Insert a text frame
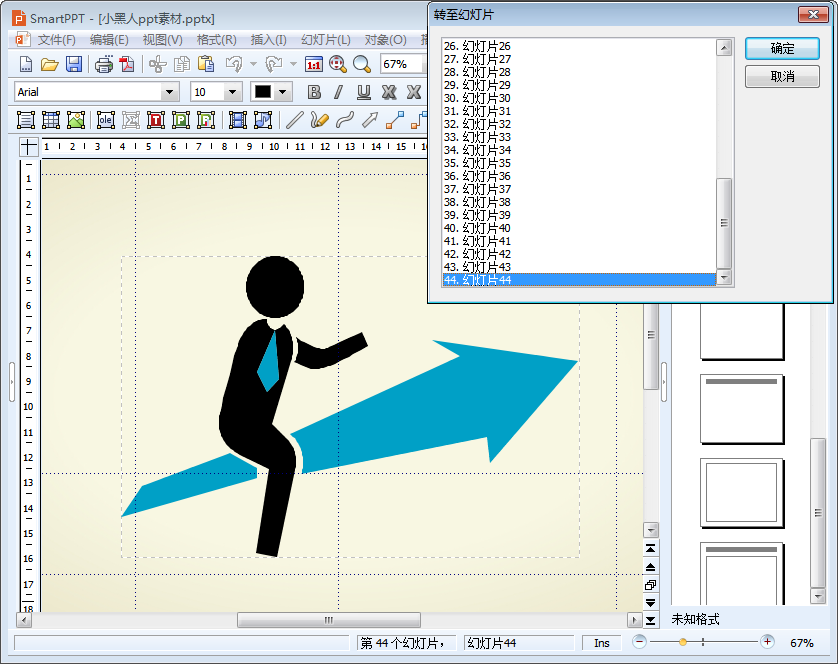This screenshot has height=664, width=838. tap(26, 120)
